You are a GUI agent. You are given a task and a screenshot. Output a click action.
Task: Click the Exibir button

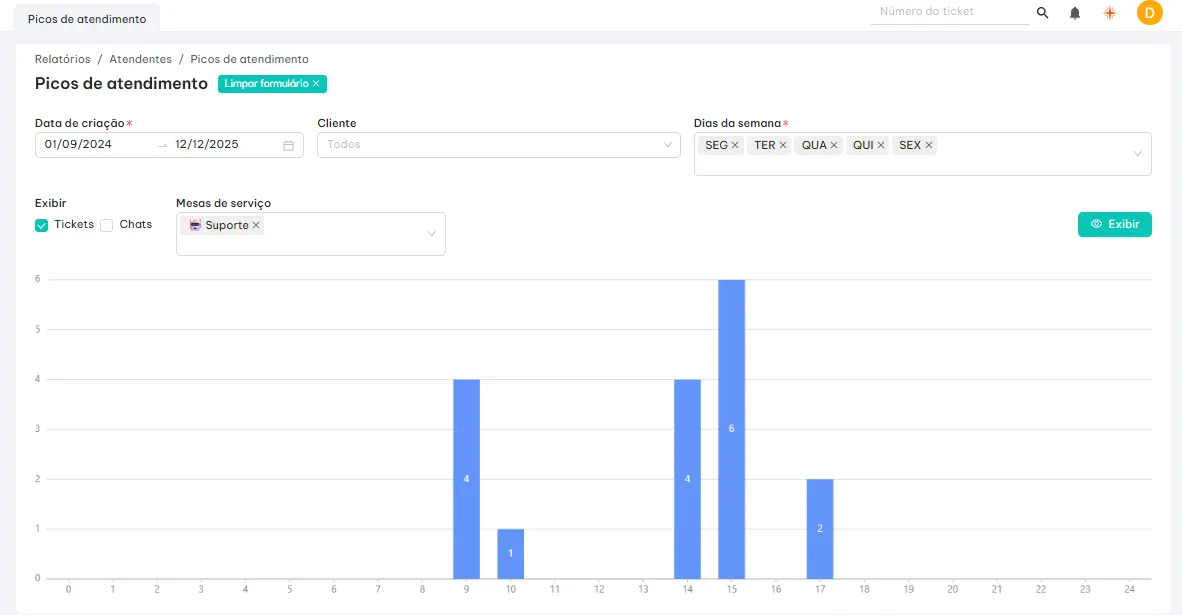point(1114,224)
